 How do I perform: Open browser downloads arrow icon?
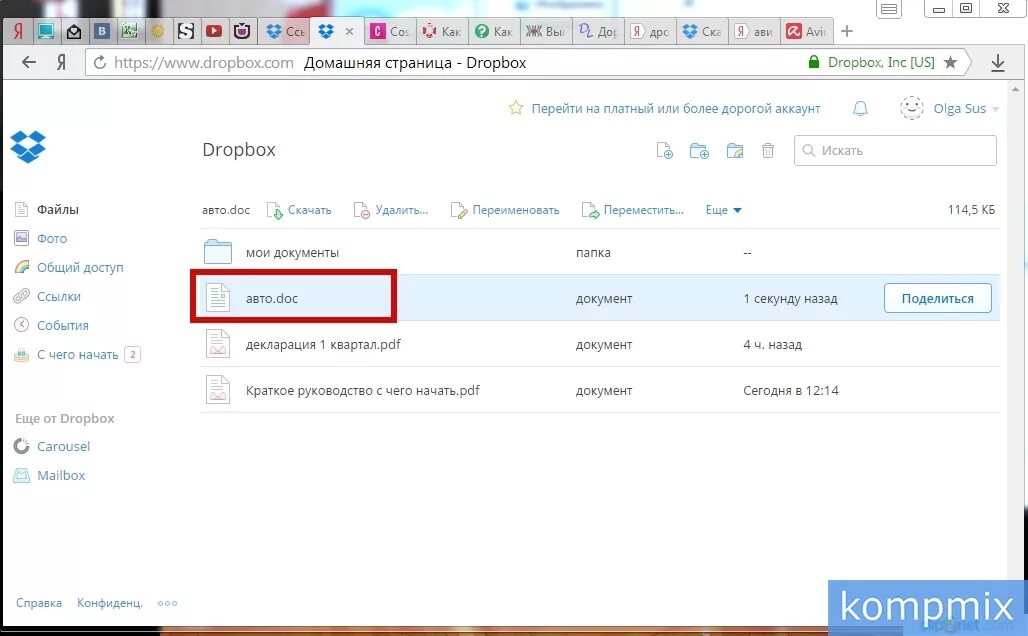click(x=998, y=63)
